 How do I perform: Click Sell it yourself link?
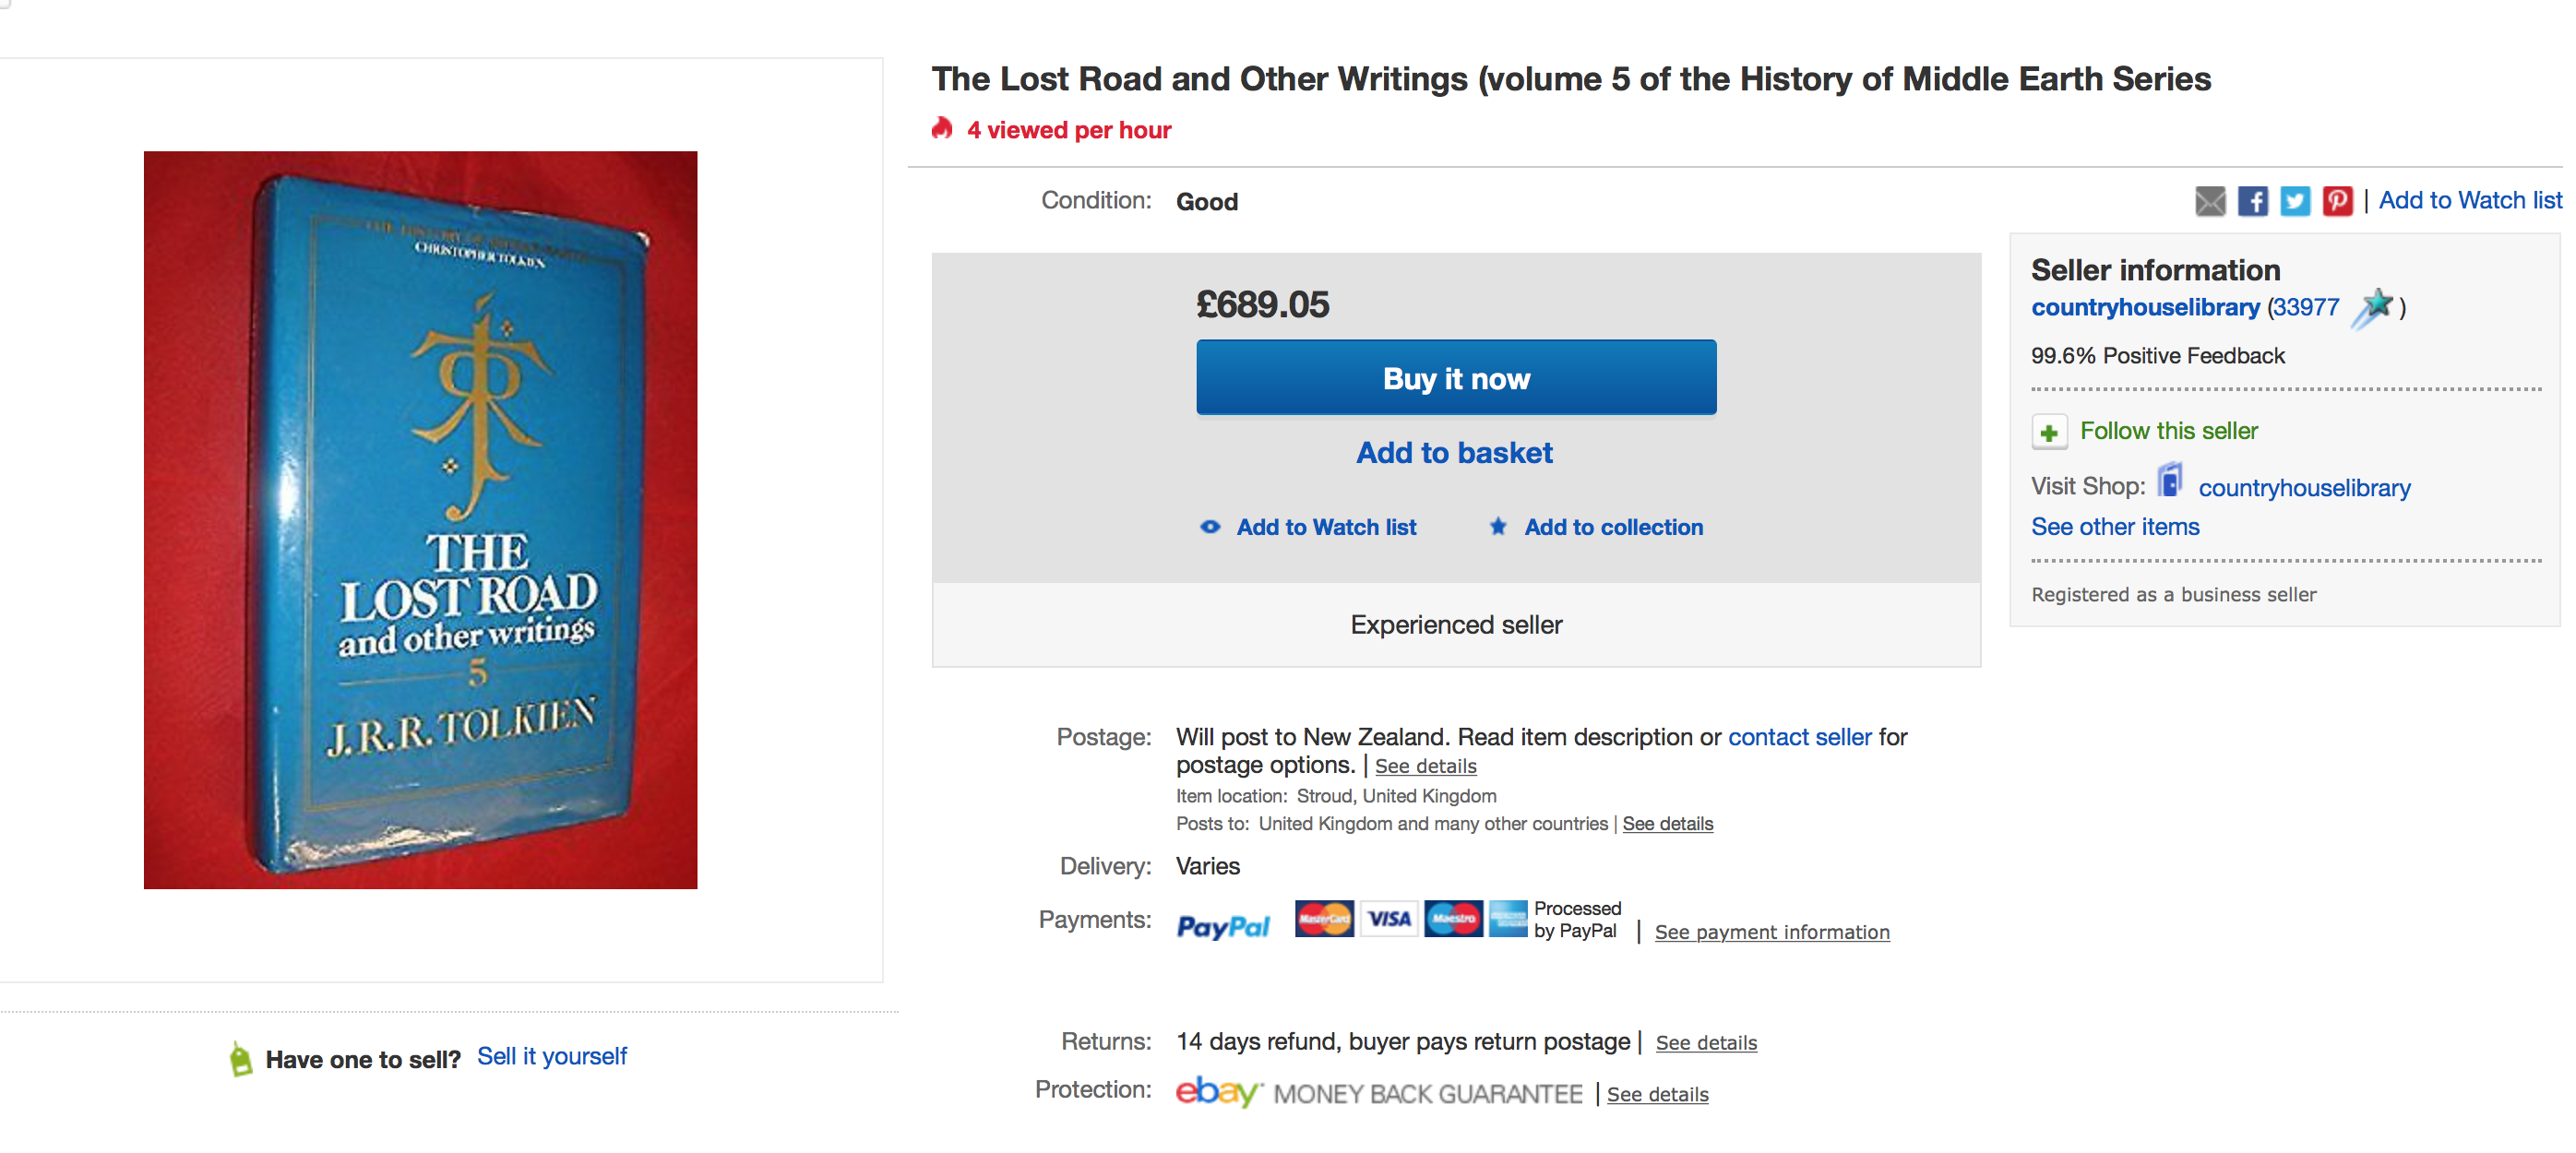click(x=551, y=1056)
